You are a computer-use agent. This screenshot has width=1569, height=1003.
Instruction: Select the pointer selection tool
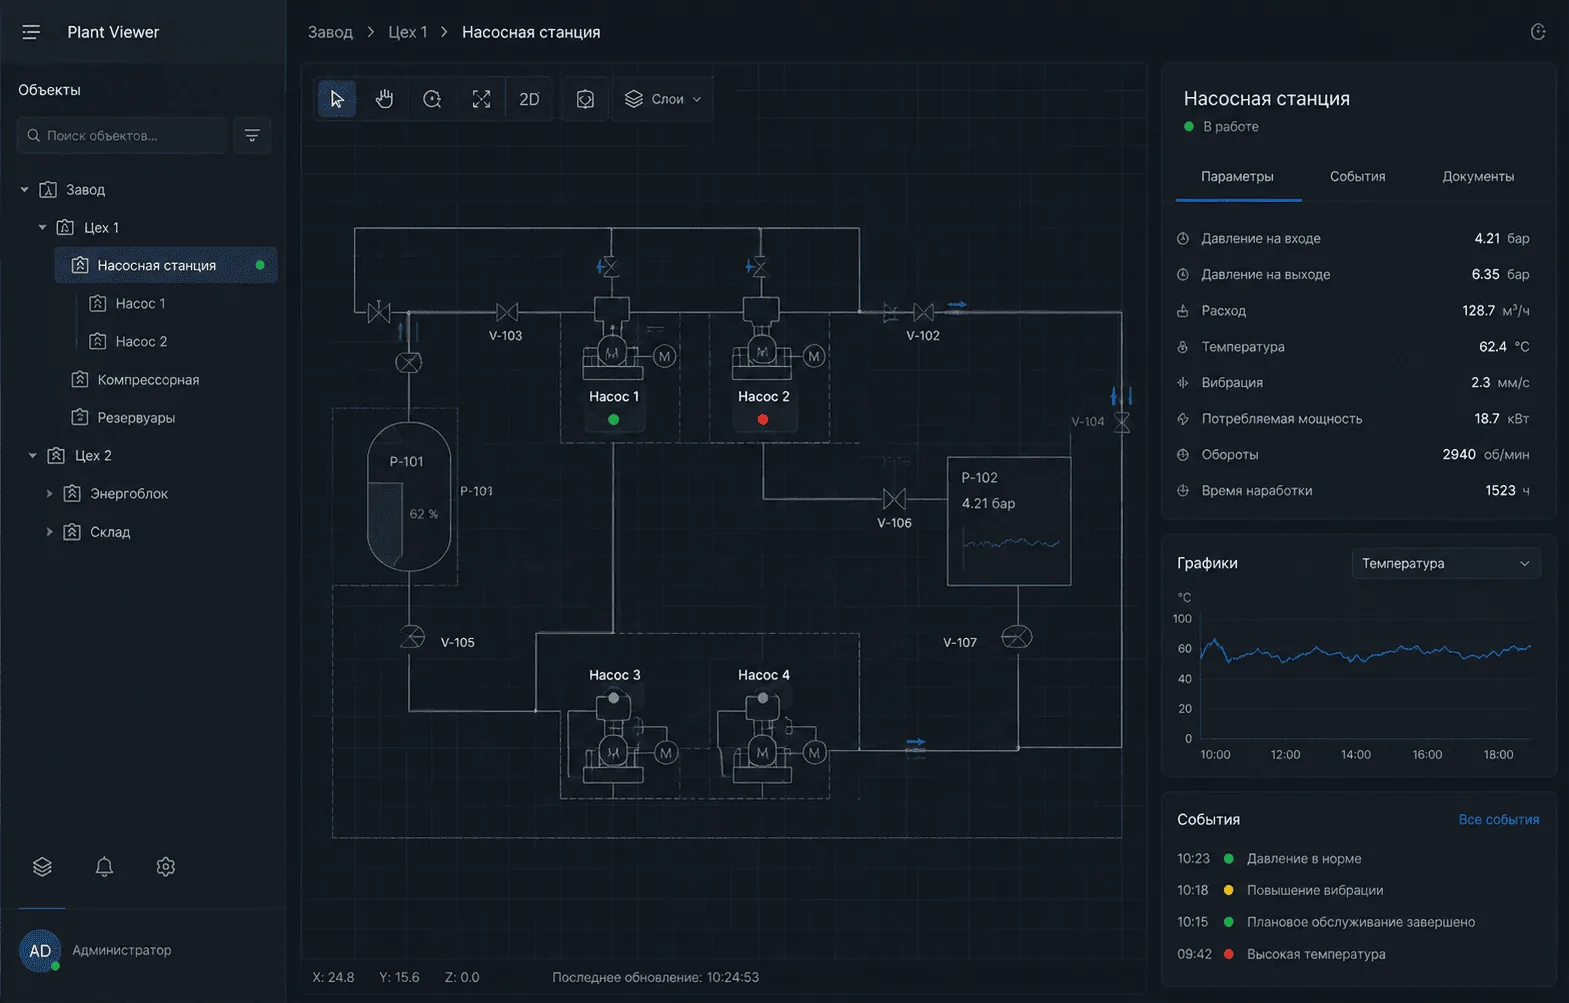[x=337, y=99]
